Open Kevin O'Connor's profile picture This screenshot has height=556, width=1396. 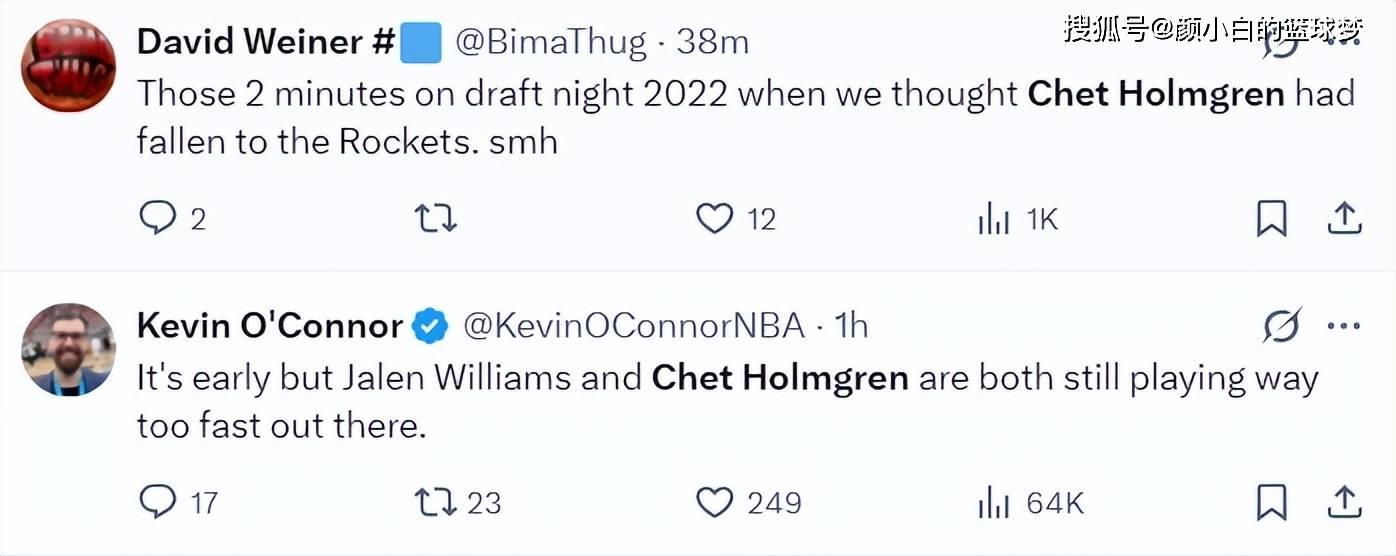point(69,349)
